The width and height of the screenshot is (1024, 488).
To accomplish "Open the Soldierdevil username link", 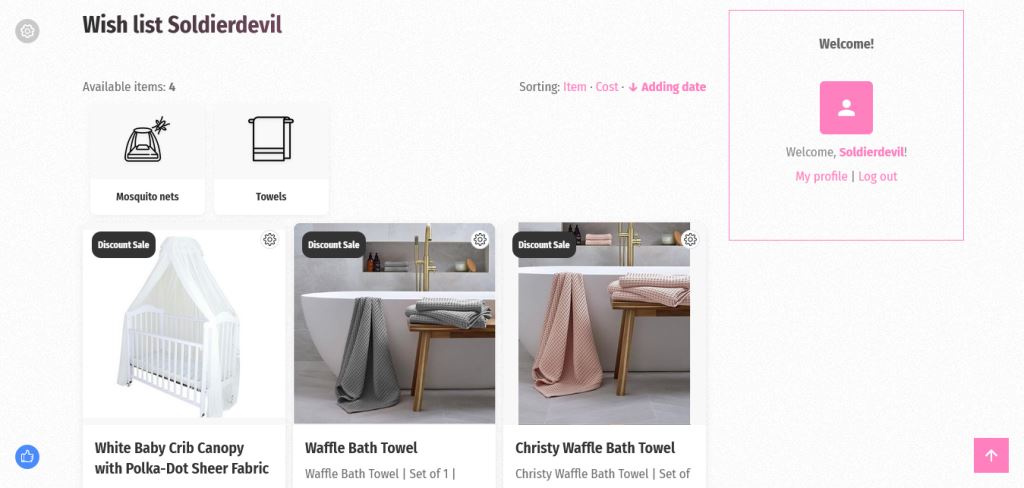I will click(x=872, y=152).
